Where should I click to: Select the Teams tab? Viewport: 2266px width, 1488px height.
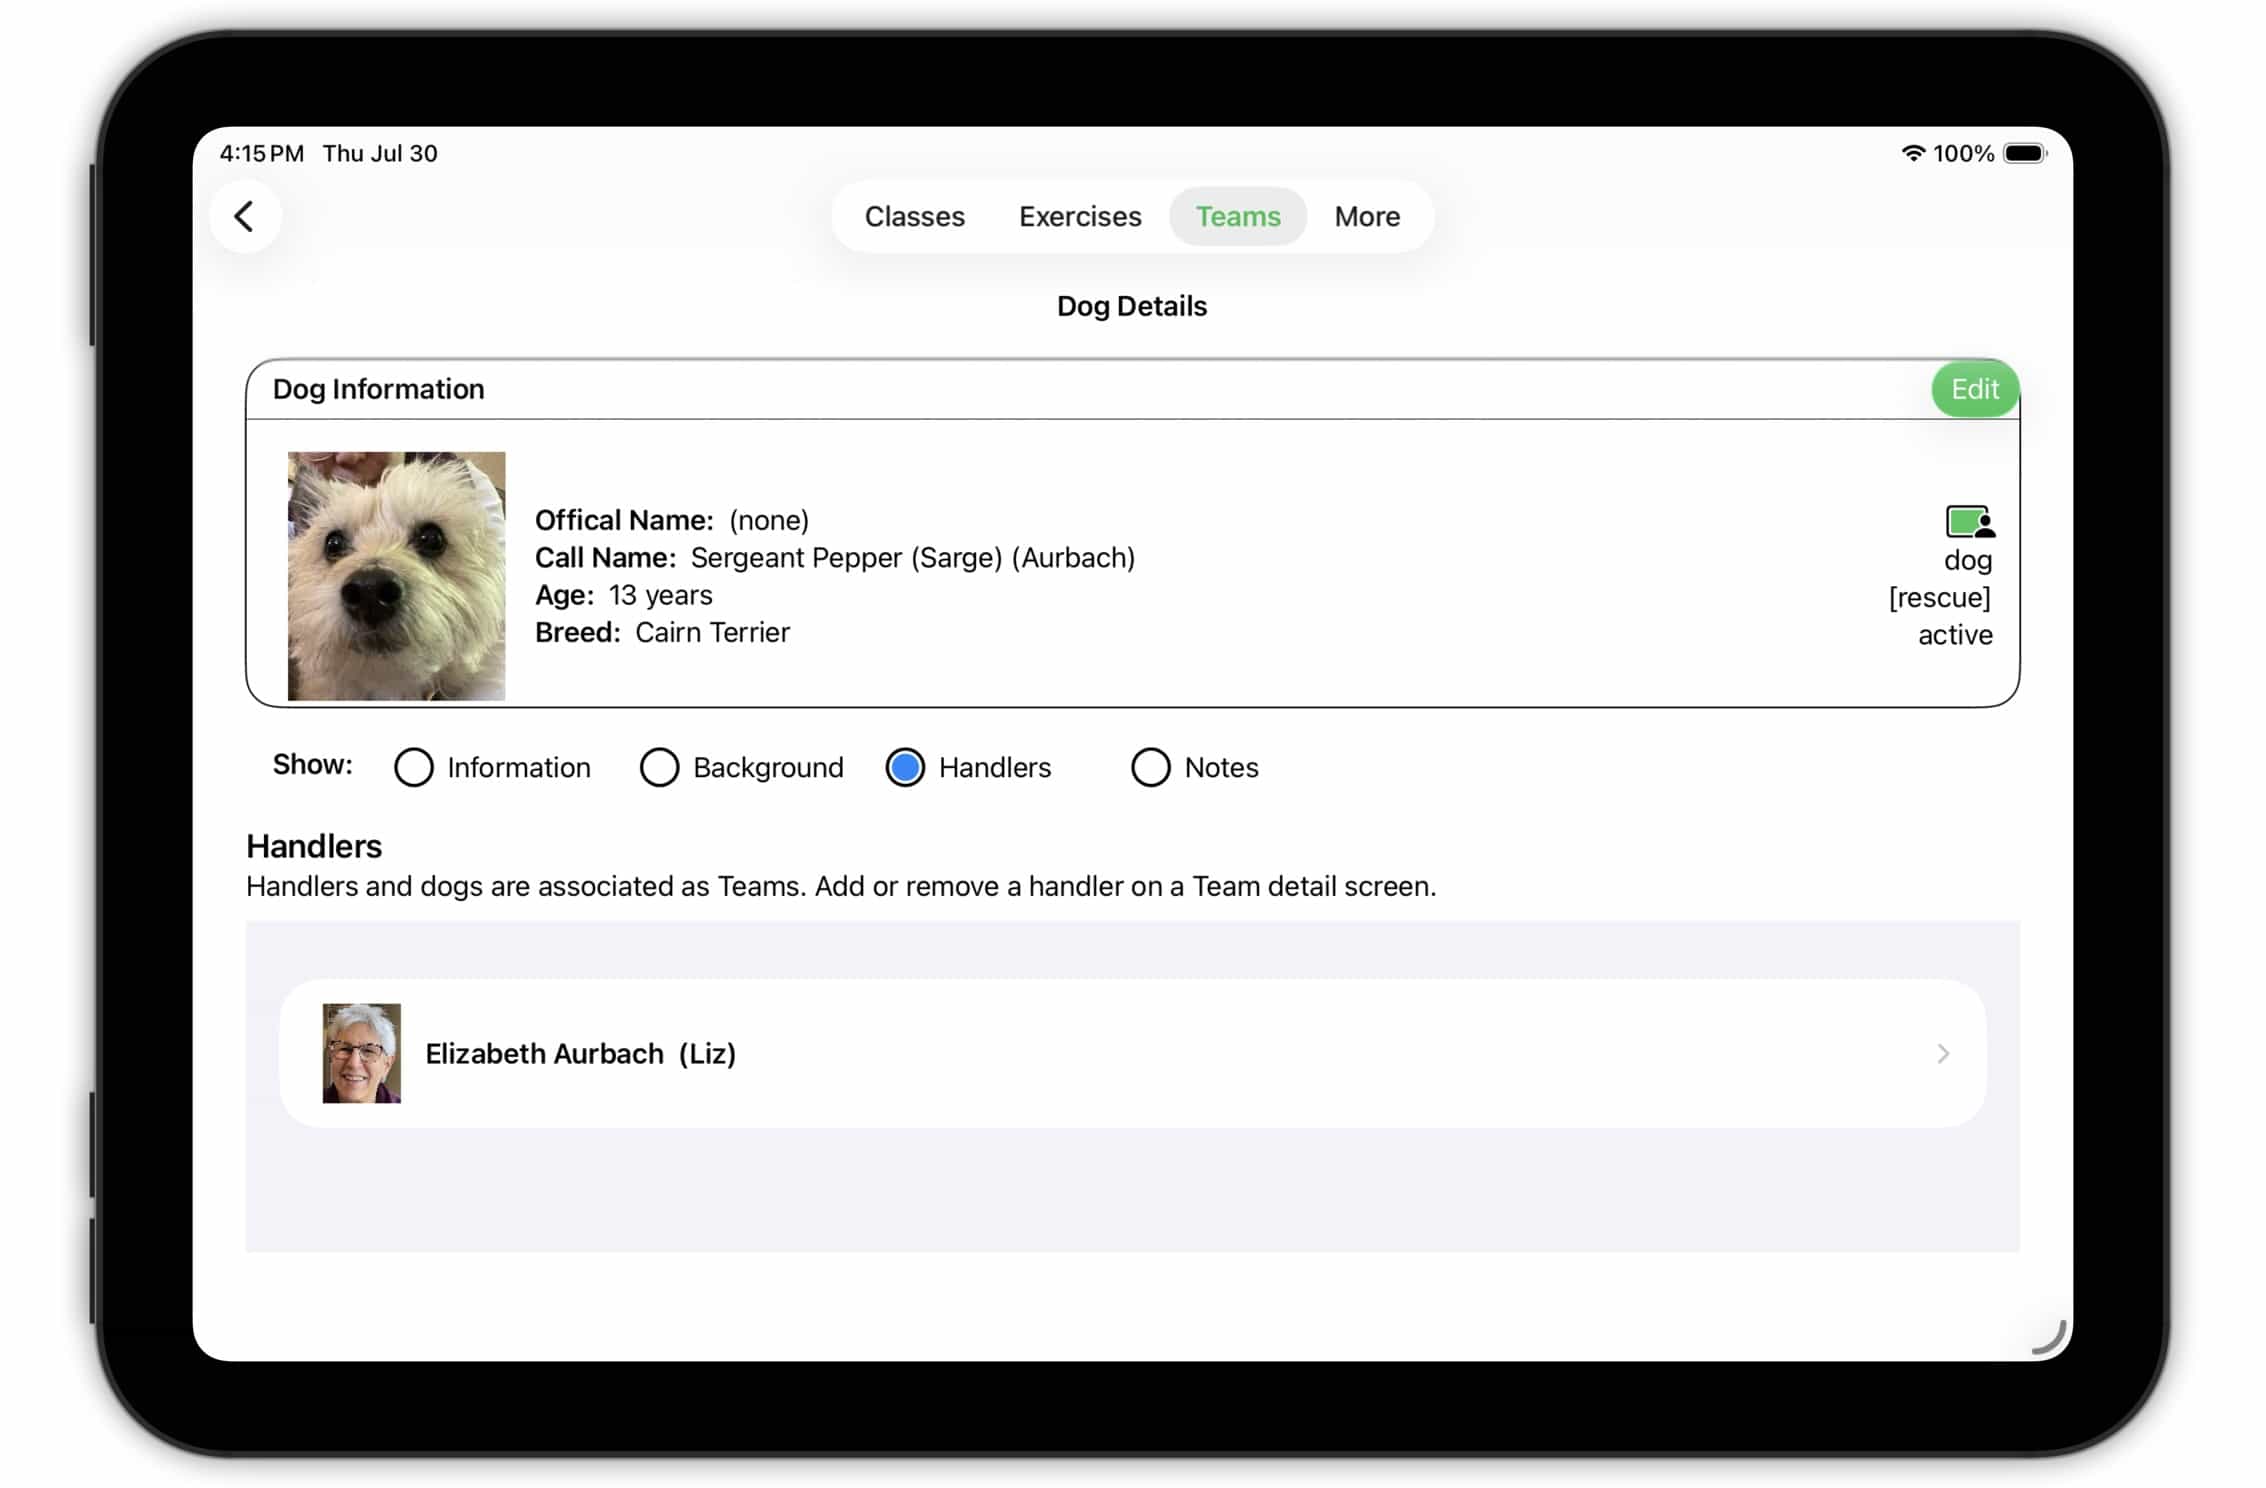(x=1238, y=216)
